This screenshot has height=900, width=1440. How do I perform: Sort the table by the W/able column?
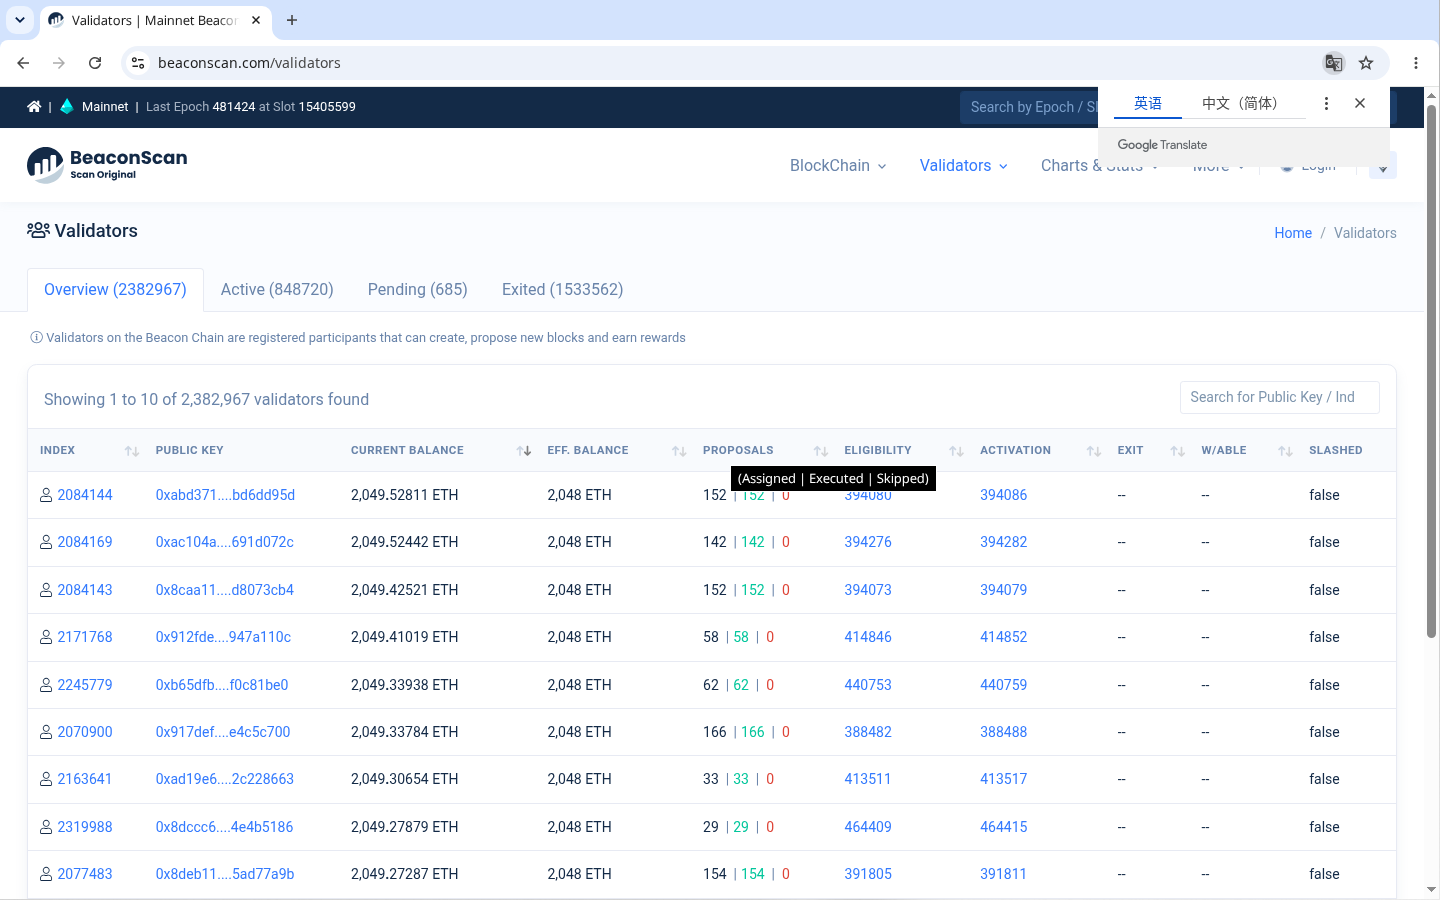[x=1285, y=451]
